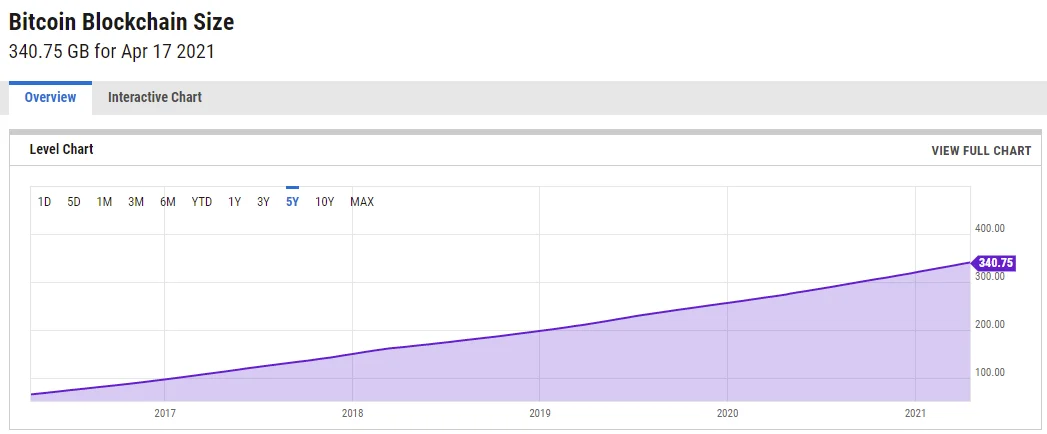Pick the 10Y time range

click(325, 202)
